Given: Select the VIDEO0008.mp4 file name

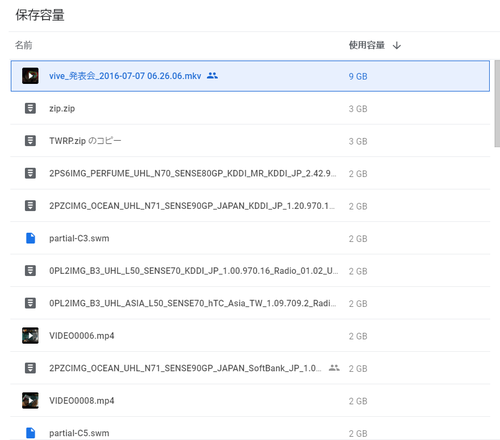Looking at the screenshot, I should [x=82, y=401].
